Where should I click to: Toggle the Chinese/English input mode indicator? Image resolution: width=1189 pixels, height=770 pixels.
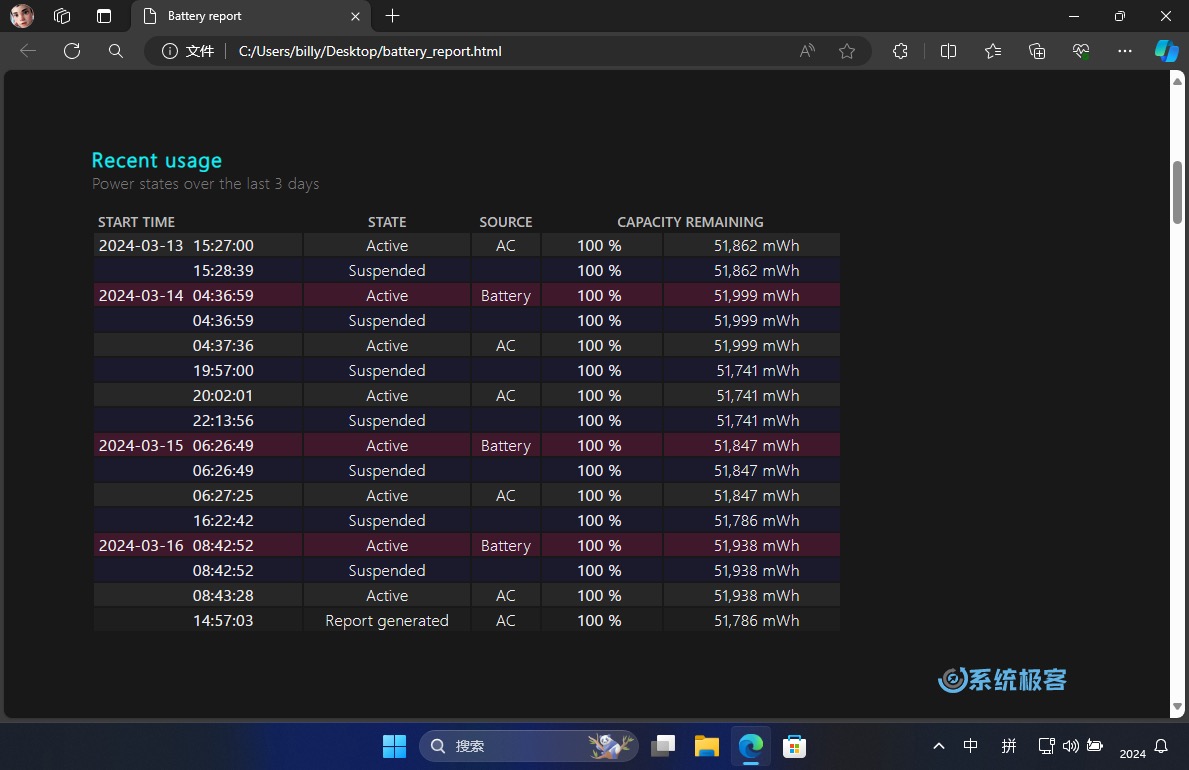(970, 746)
